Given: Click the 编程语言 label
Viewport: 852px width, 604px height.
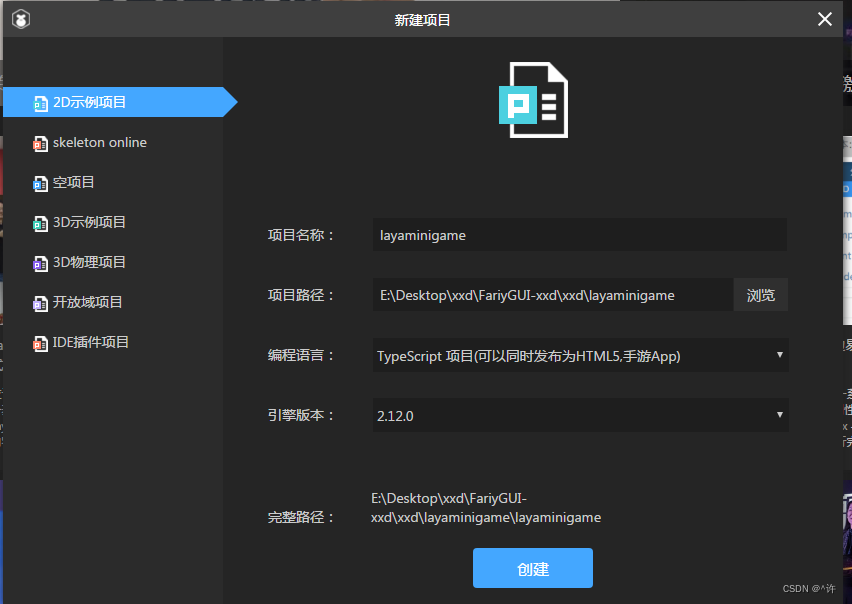Looking at the screenshot, I should coord(300,355).
